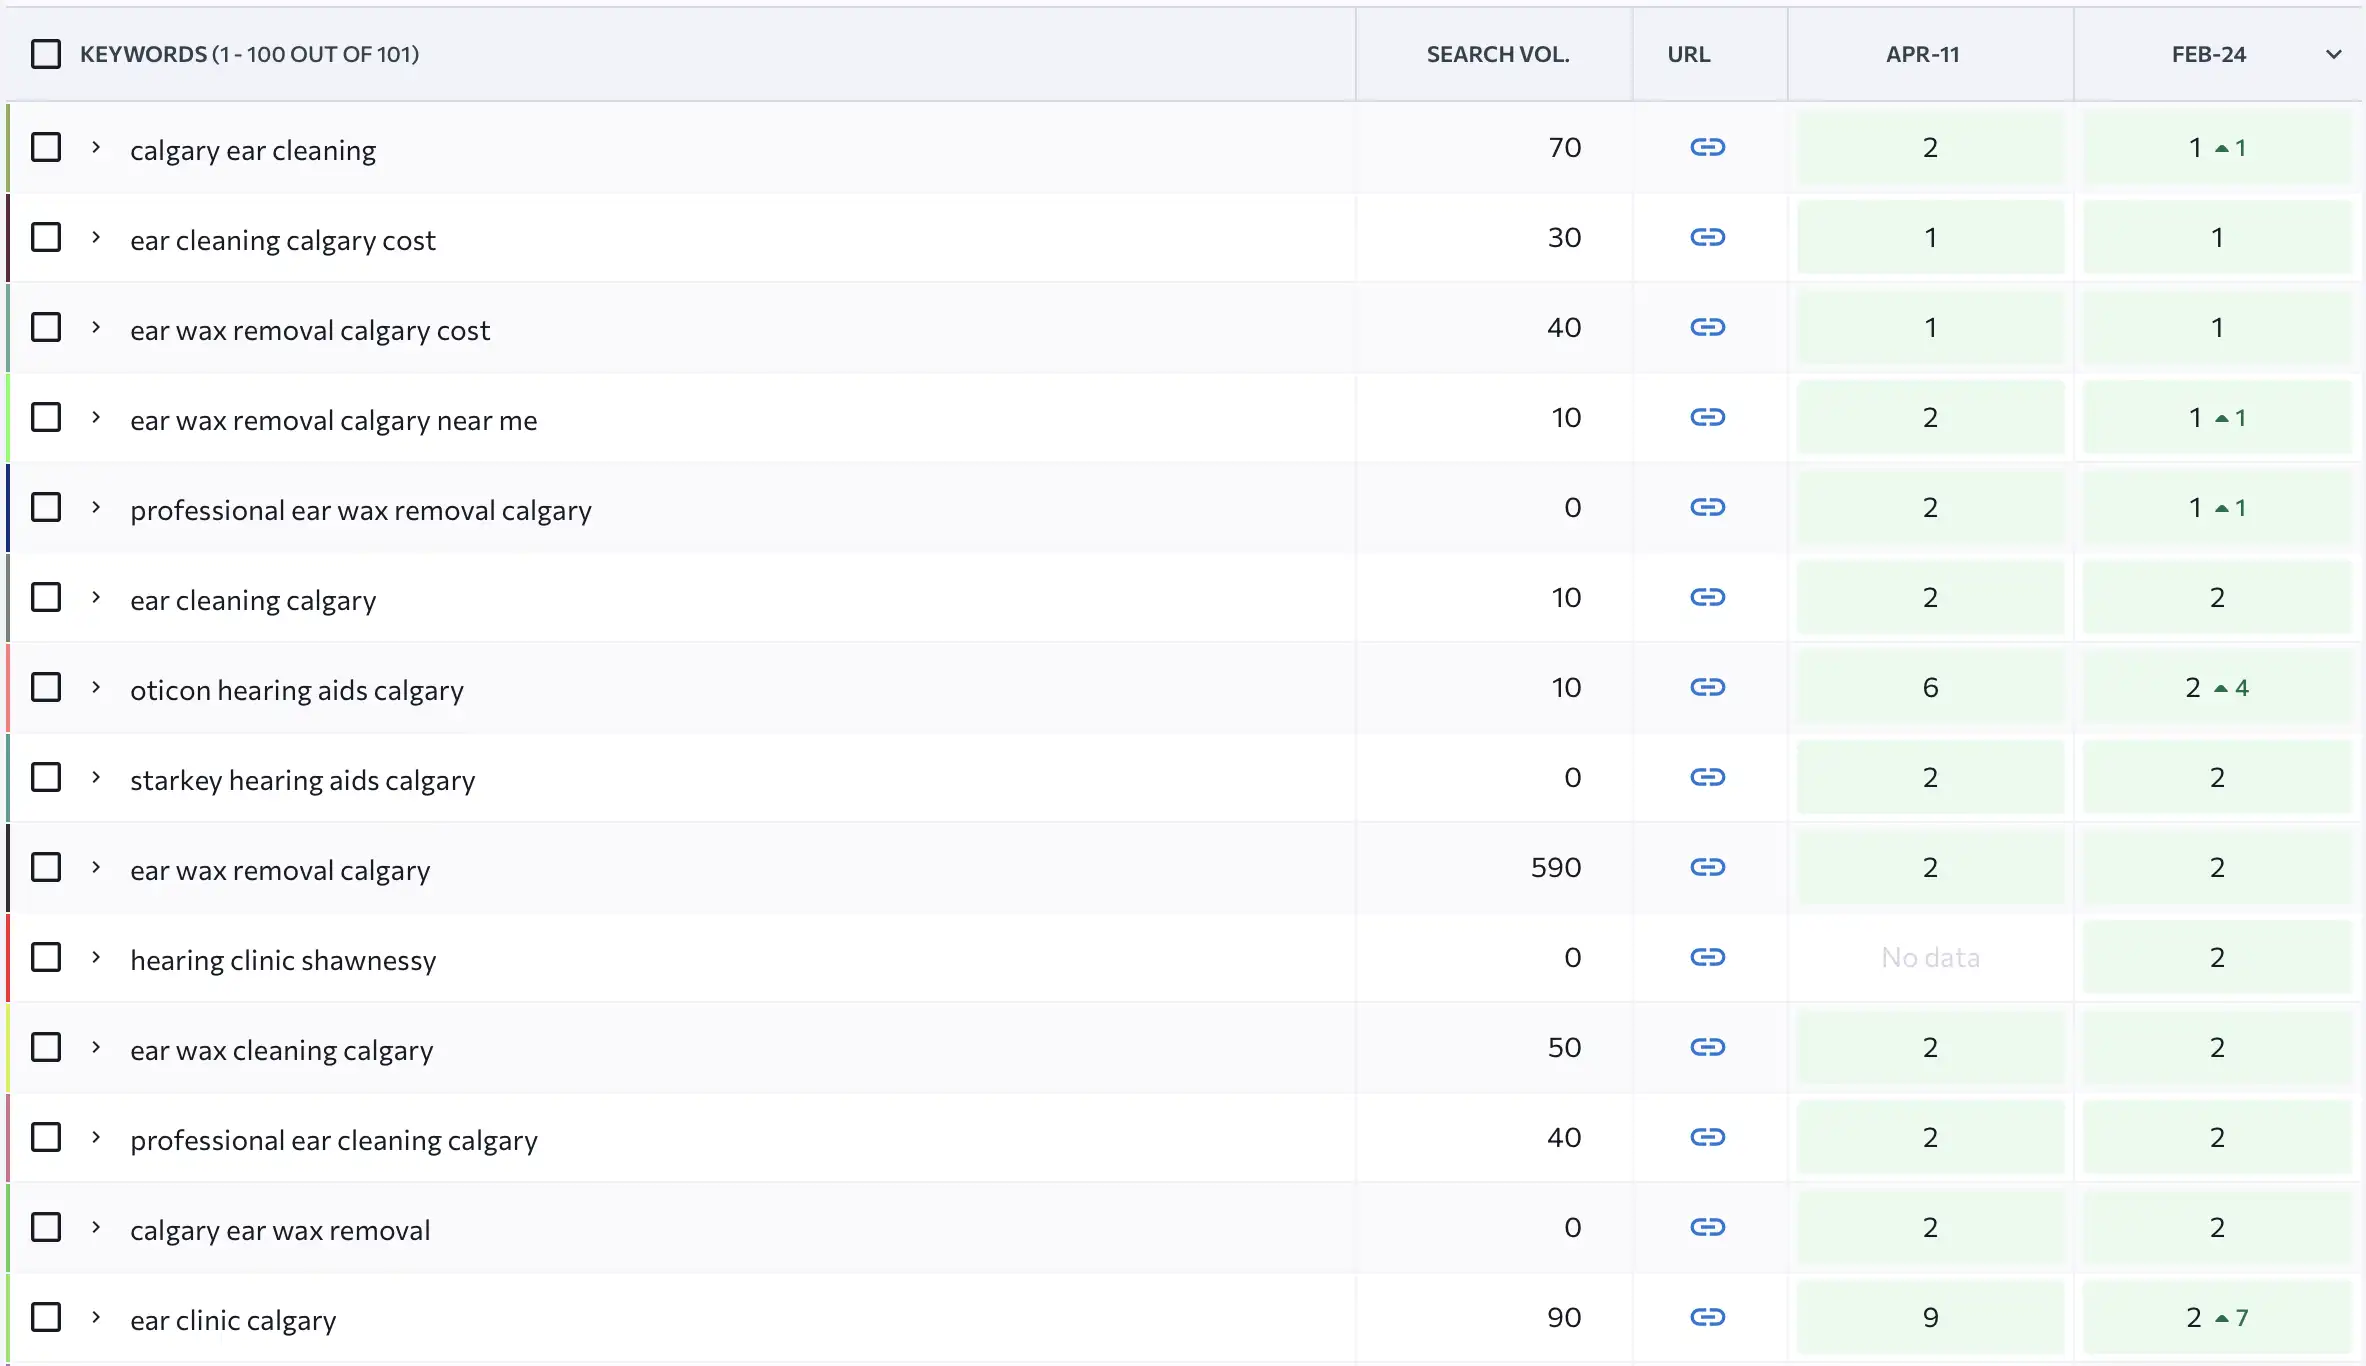2366x1366 pixels.
Task: Open URL link for calgary ear cleaning
Action: (1707, 148)
